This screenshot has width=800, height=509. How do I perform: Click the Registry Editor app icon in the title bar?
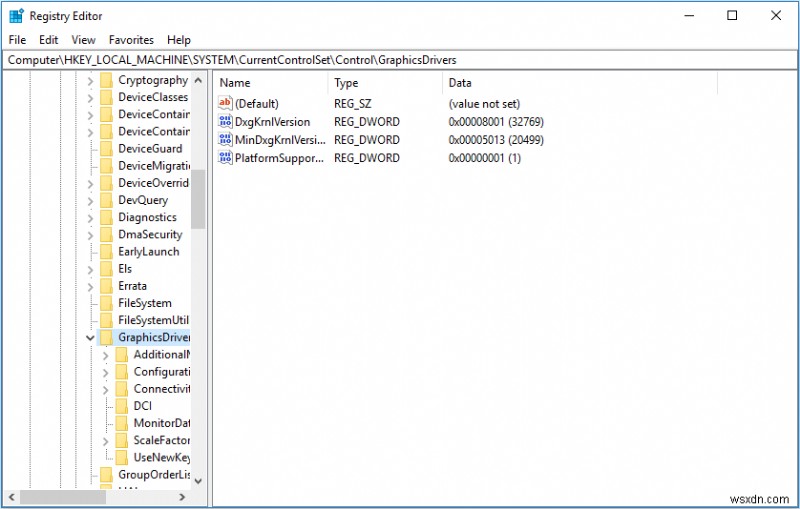(x=16, y=16)
